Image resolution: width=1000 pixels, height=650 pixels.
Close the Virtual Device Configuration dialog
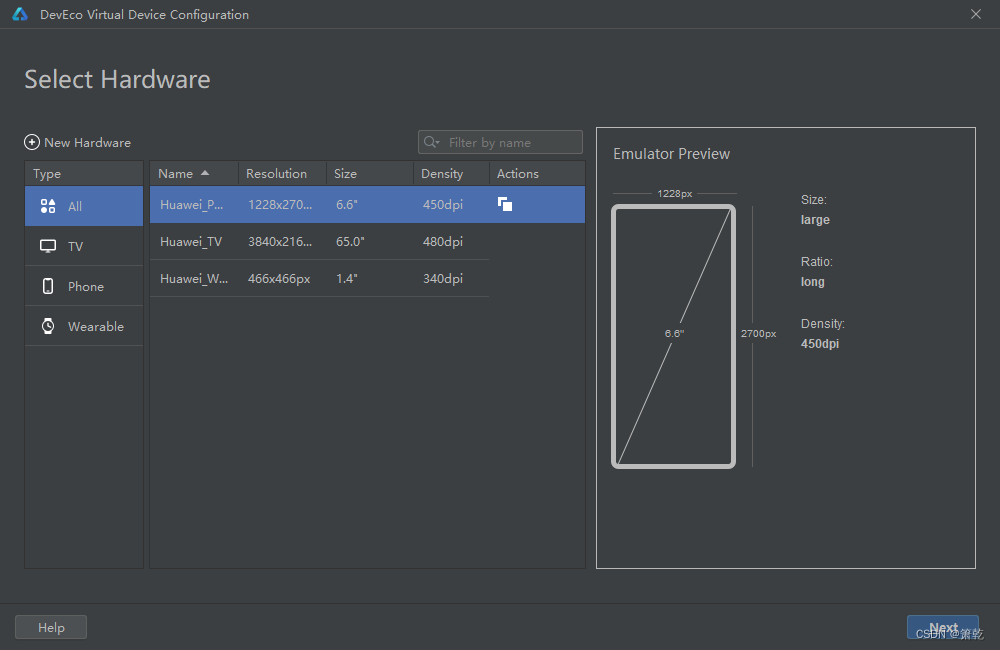tap(976, 14)
